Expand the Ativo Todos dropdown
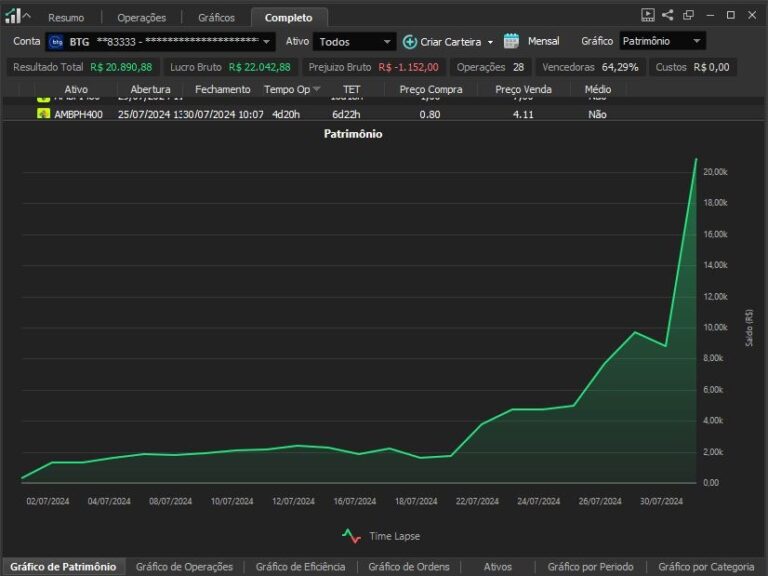The width and height of the screenshot is (768, 576). [355, 42]
